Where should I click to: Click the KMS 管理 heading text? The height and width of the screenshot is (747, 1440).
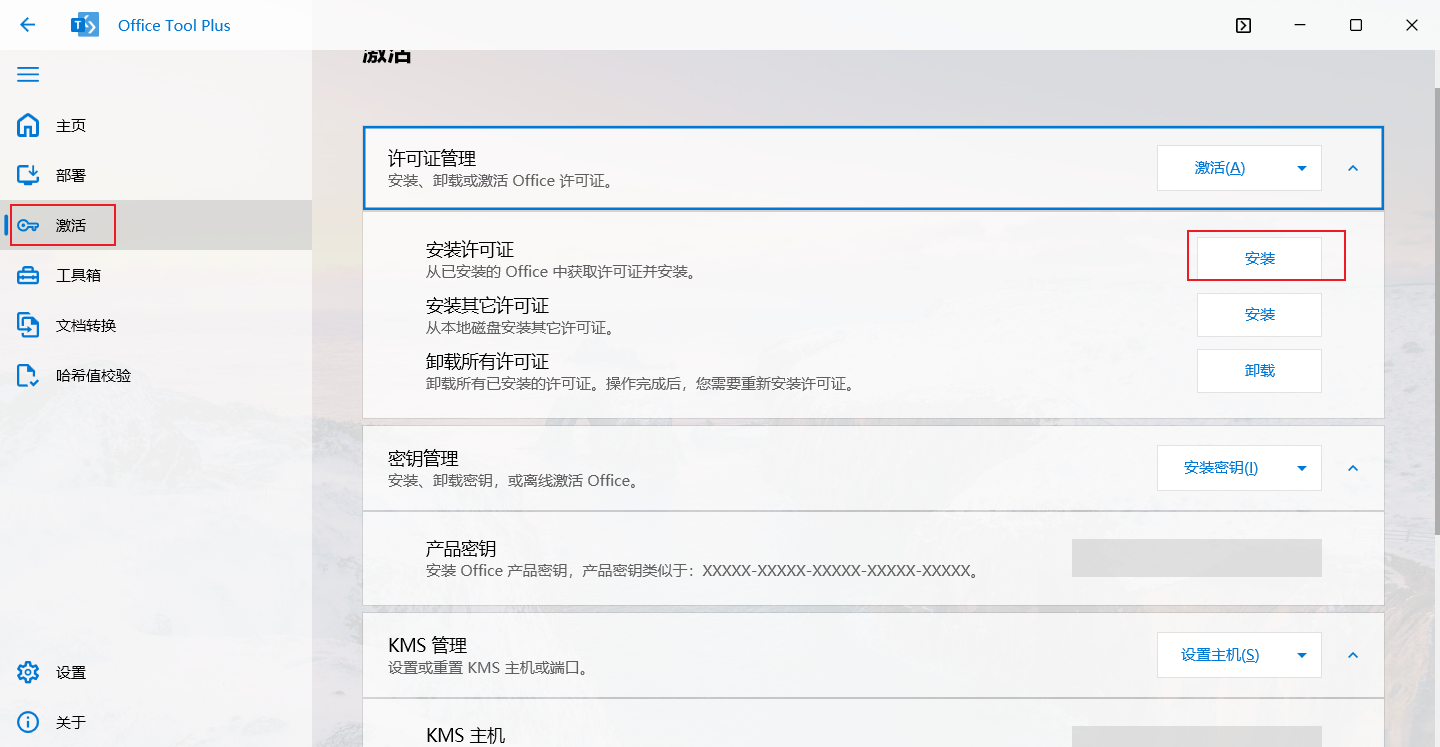point(428,645)
